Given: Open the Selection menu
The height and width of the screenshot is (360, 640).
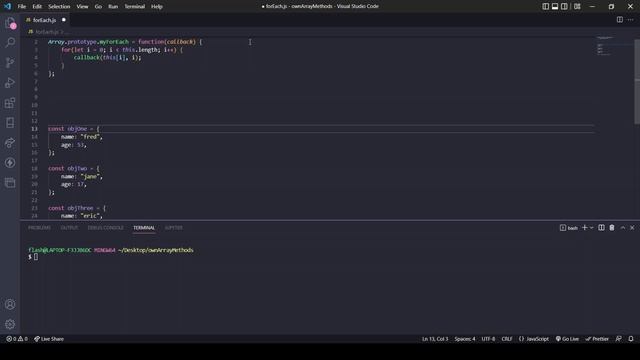Looking at the screenshot, I should [59, 7].
